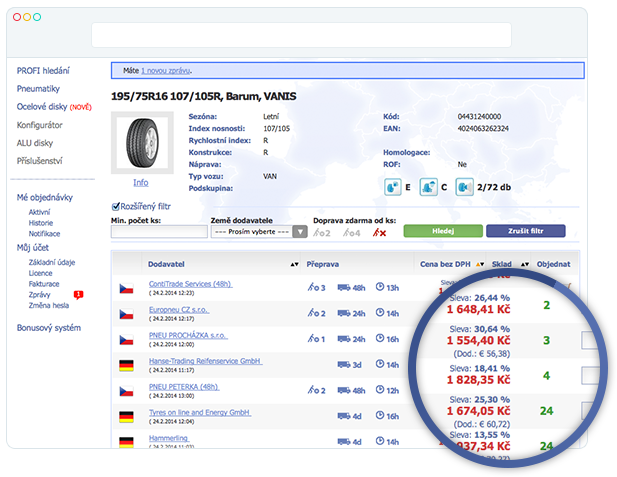Select free shipping from 4 pieces filter
617x477 pixels.
(x=351, y=233)
